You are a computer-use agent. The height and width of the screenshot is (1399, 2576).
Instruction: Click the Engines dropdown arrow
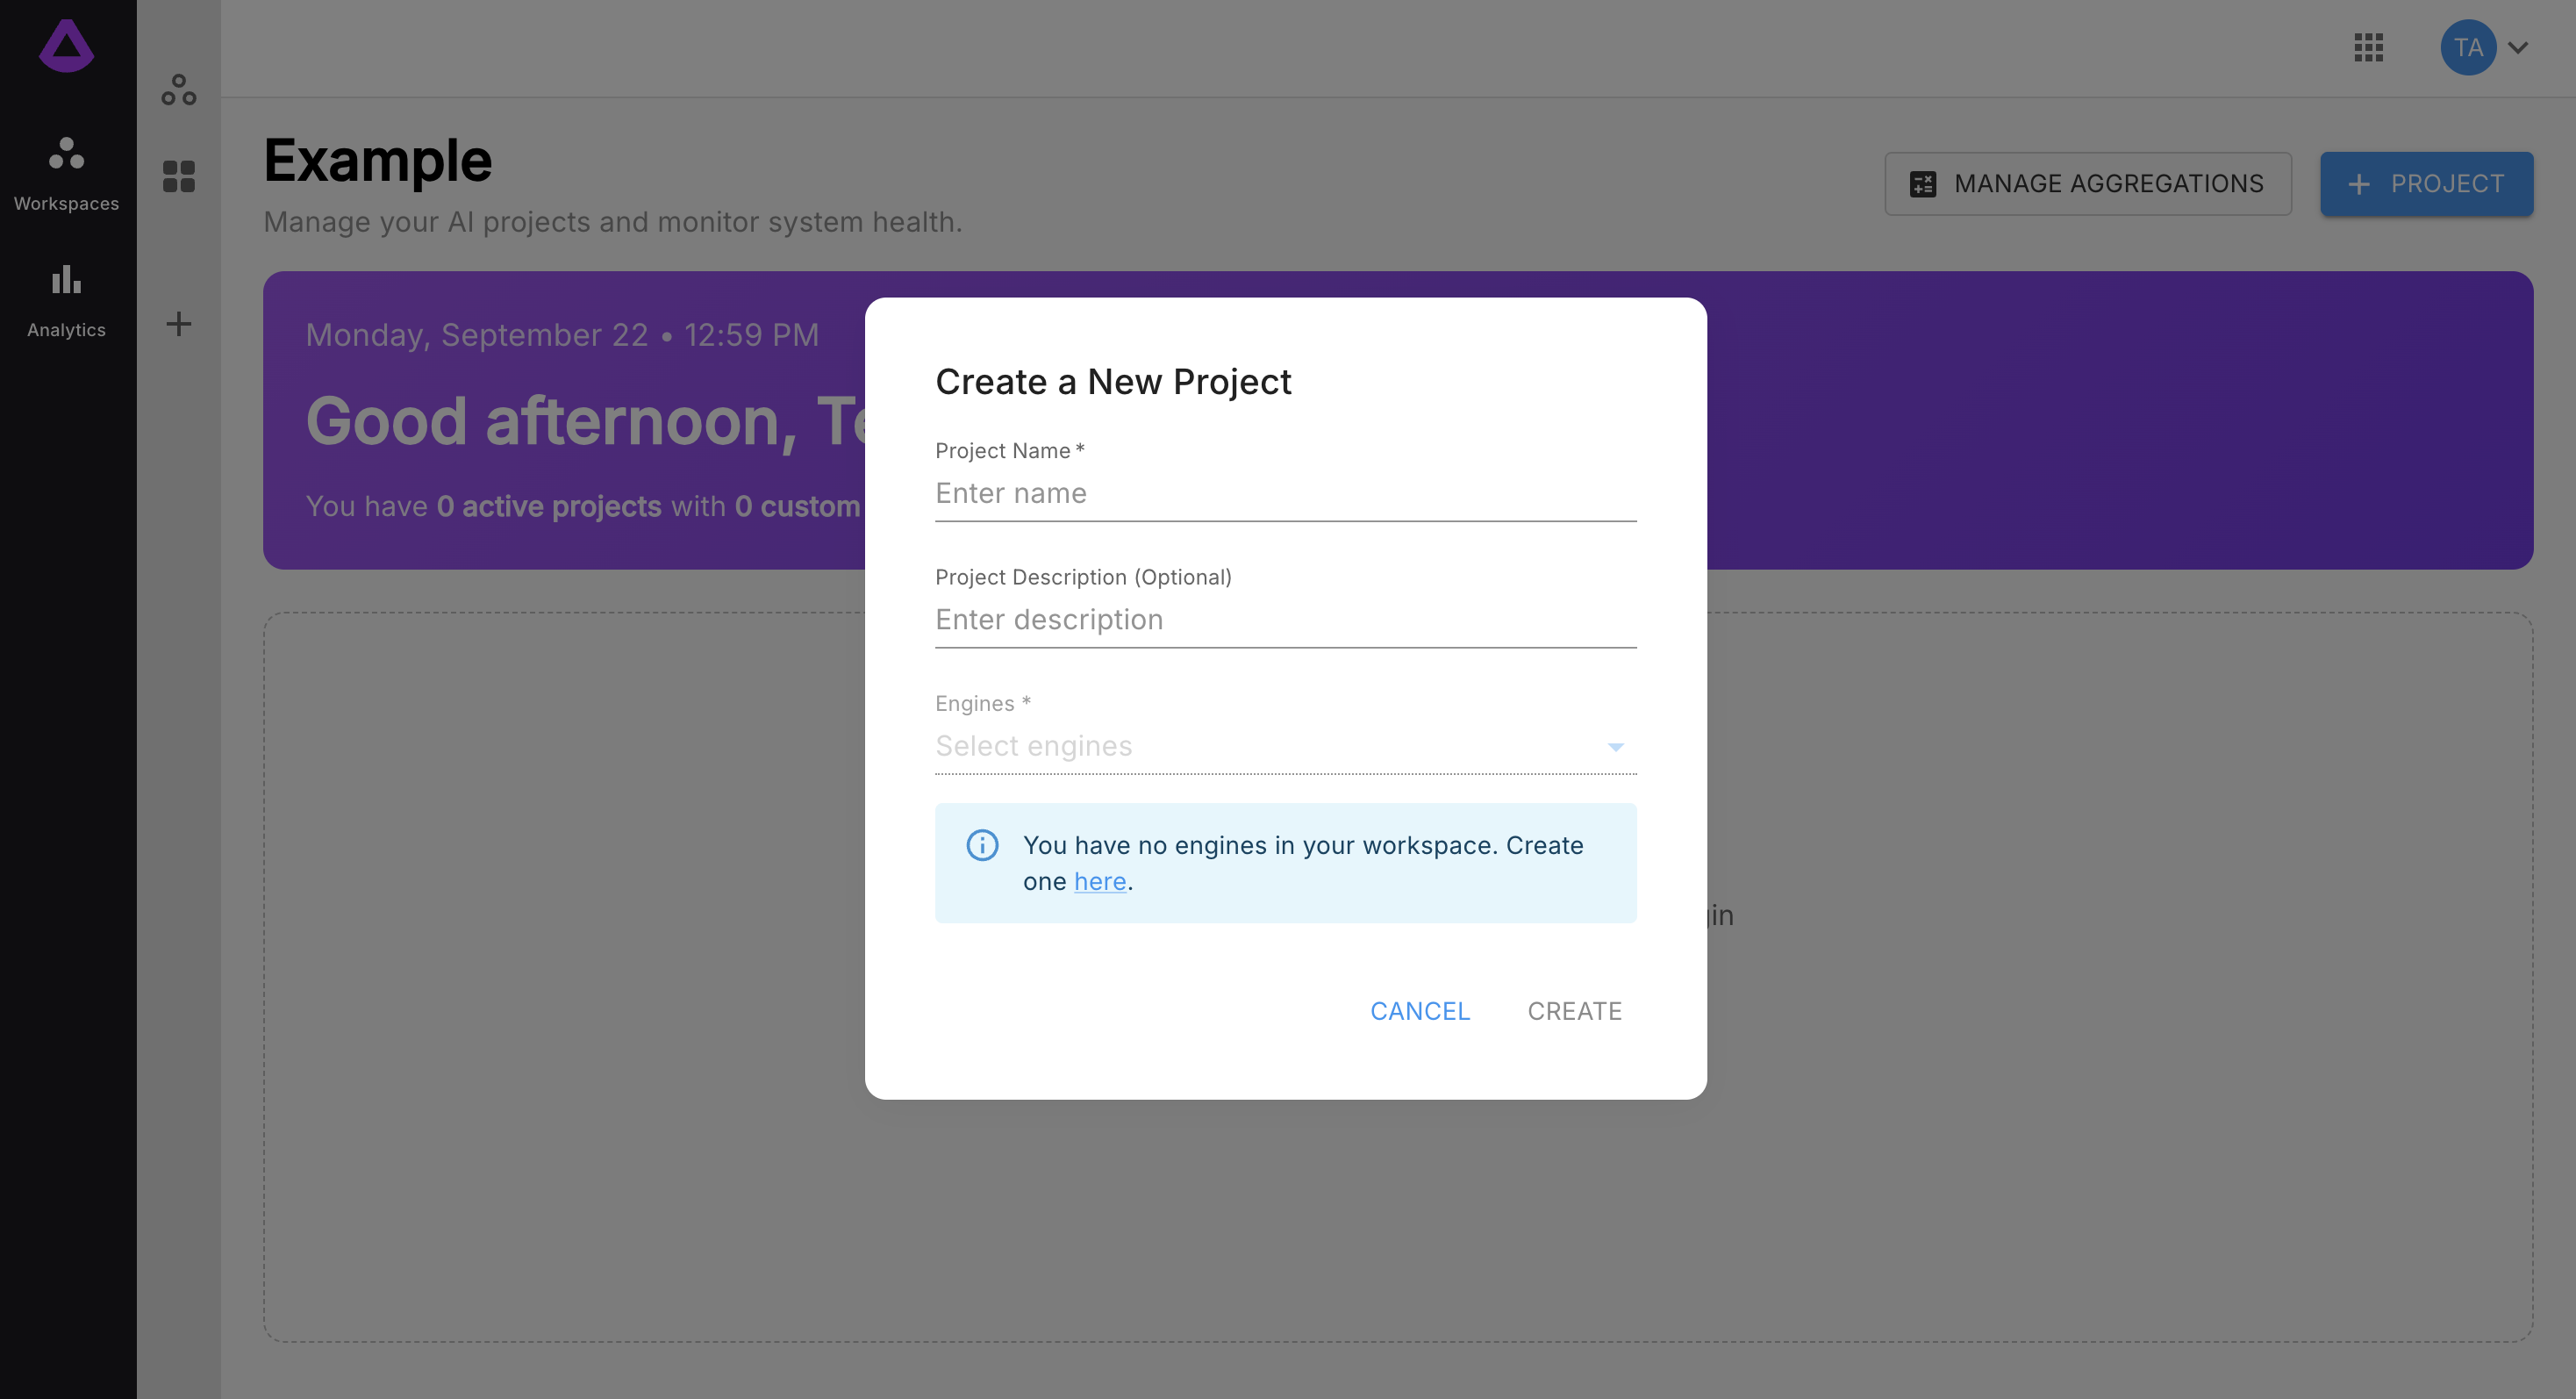pos(1615,747)
